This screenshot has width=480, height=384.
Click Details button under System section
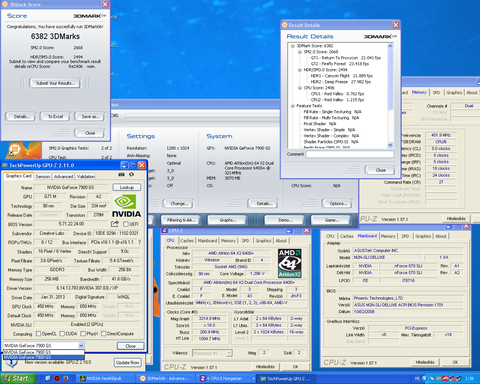tap(263, 203)
